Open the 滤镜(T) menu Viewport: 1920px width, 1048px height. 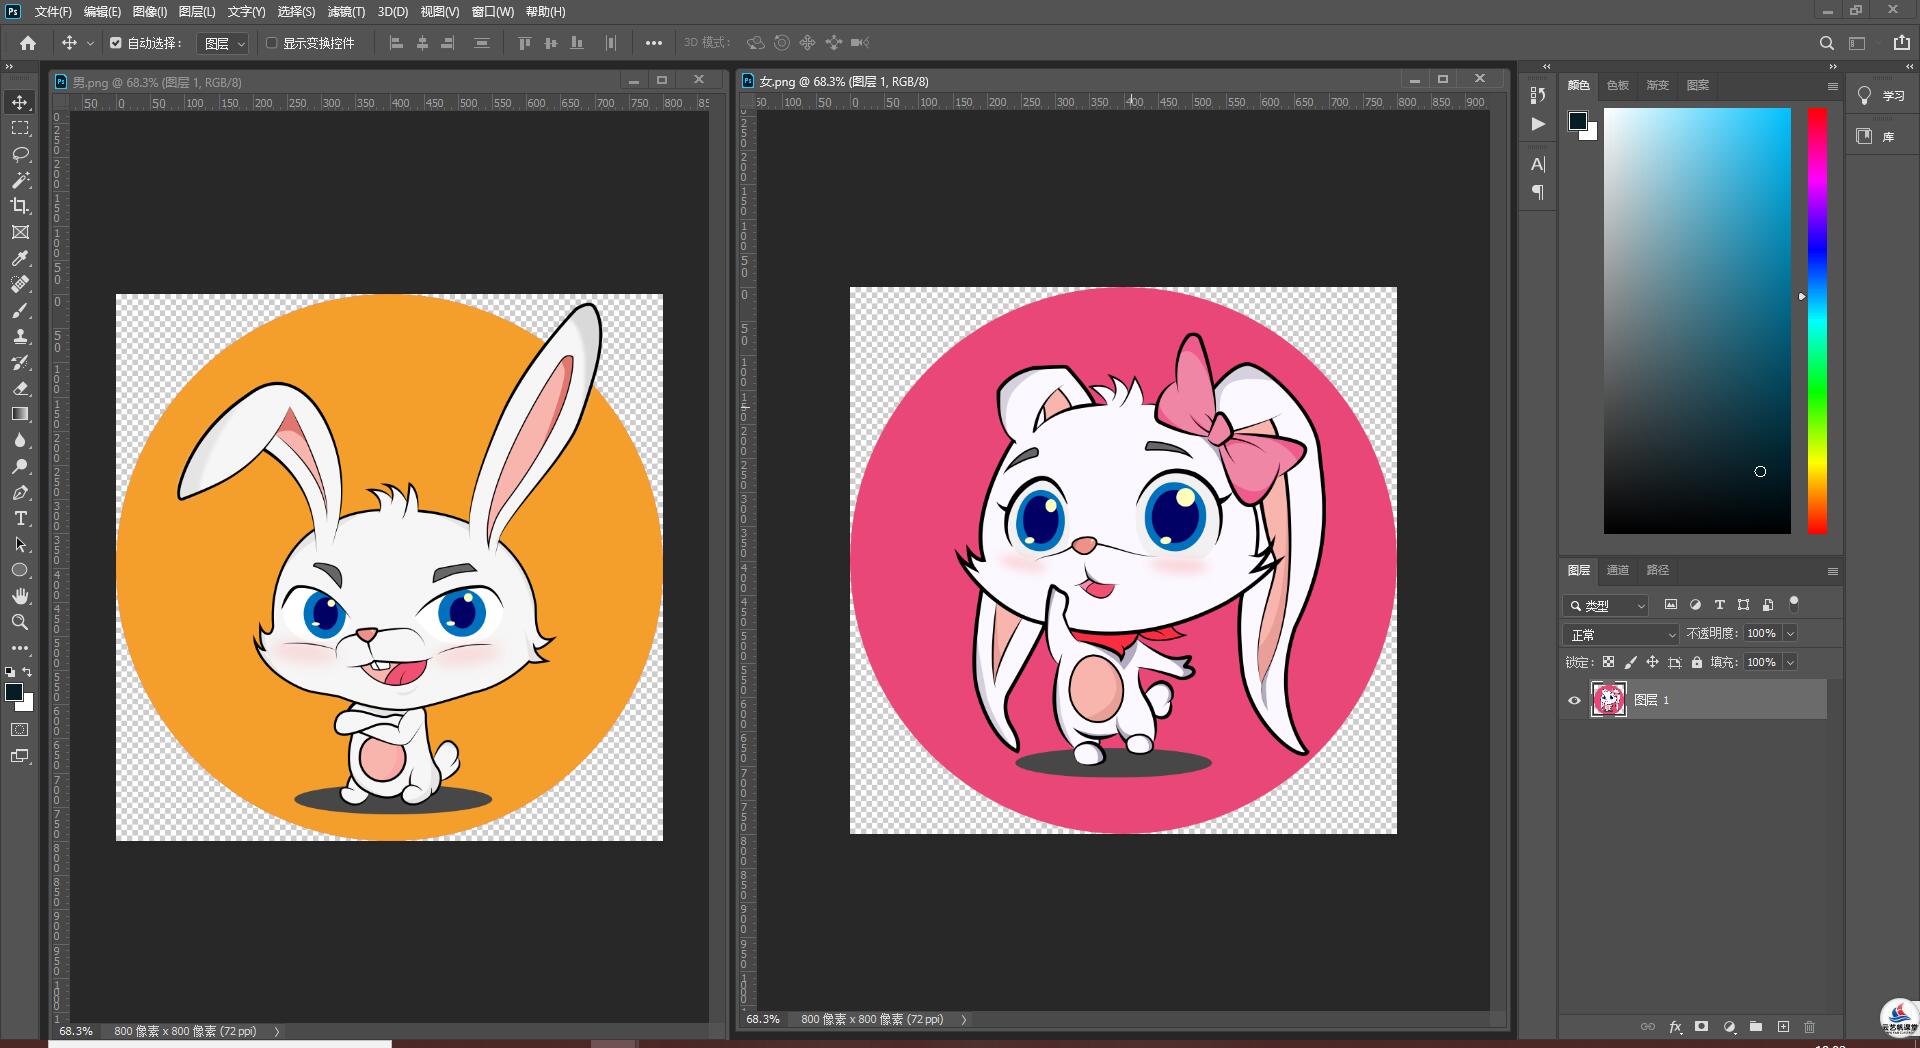(346, 12)
